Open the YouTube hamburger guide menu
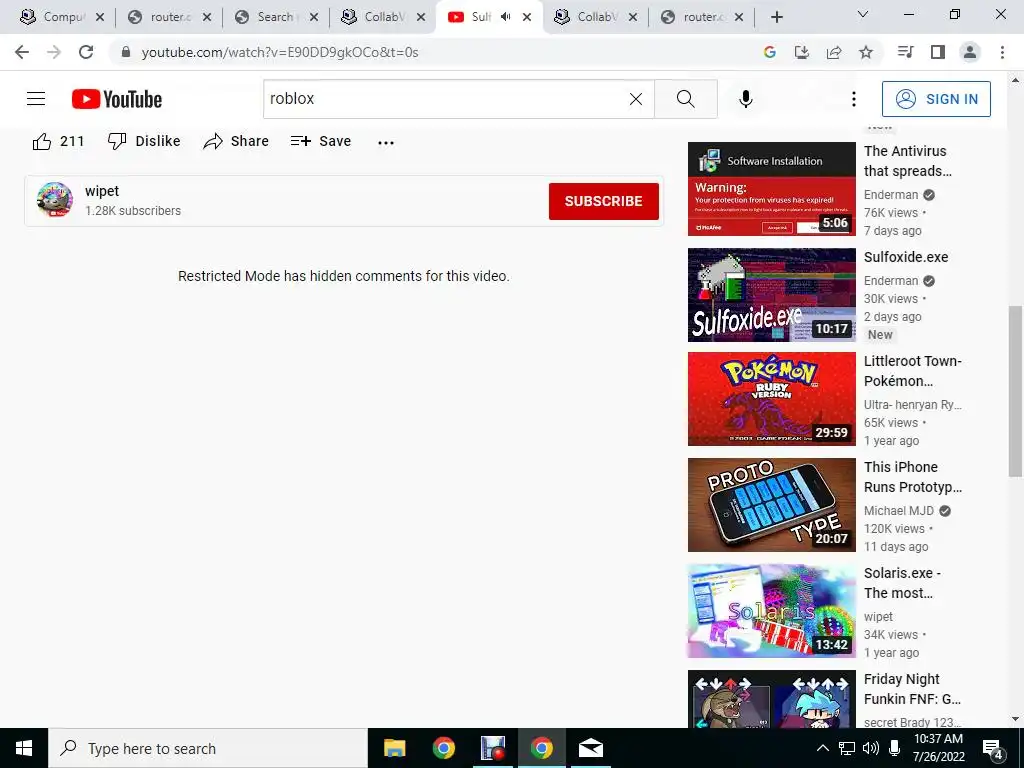The width and height of the screenshot is (1024, 768). click(x=36, y=99)
